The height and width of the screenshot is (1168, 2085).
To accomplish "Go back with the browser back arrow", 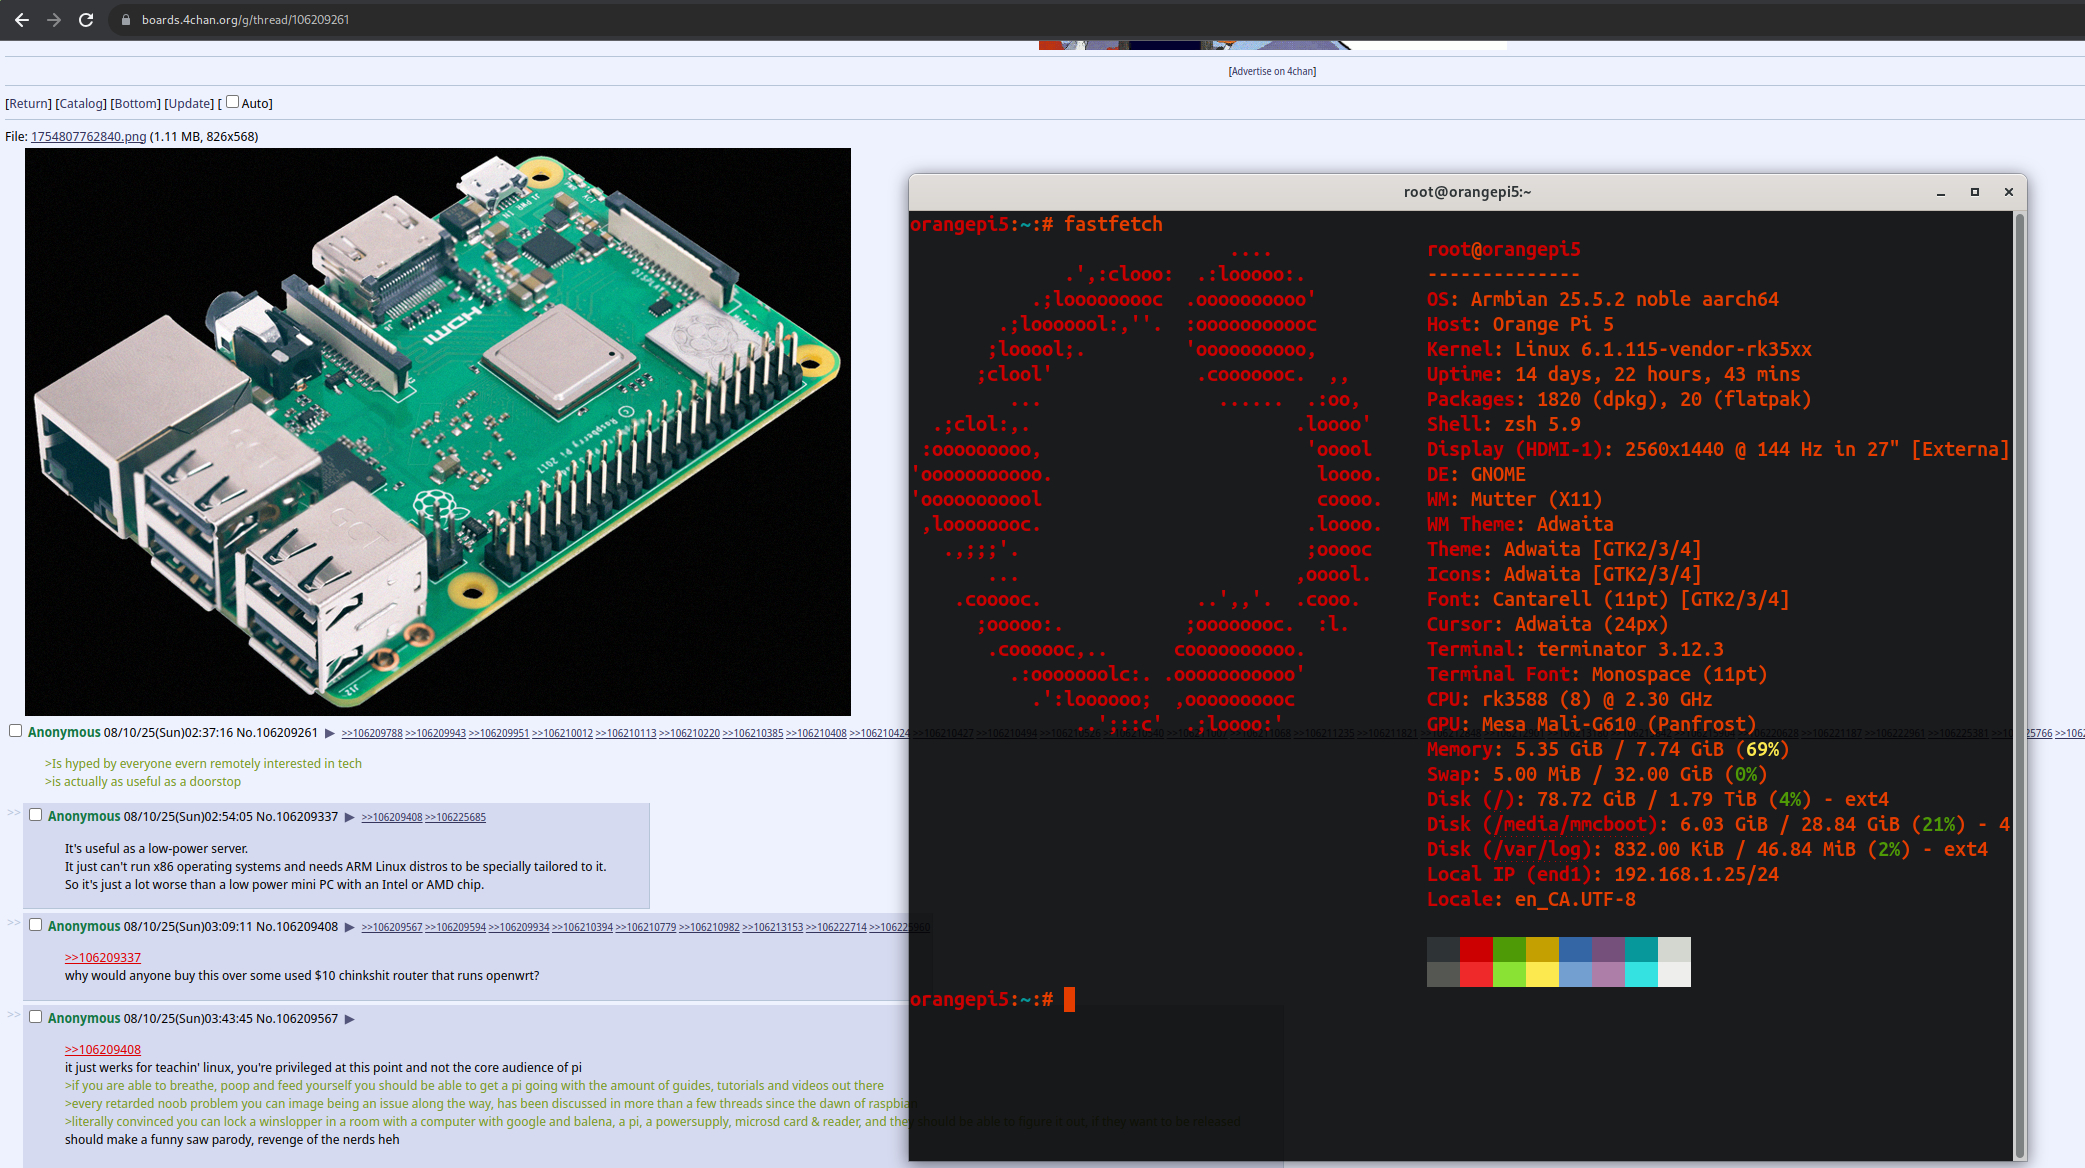I will (x=22, y=20).
